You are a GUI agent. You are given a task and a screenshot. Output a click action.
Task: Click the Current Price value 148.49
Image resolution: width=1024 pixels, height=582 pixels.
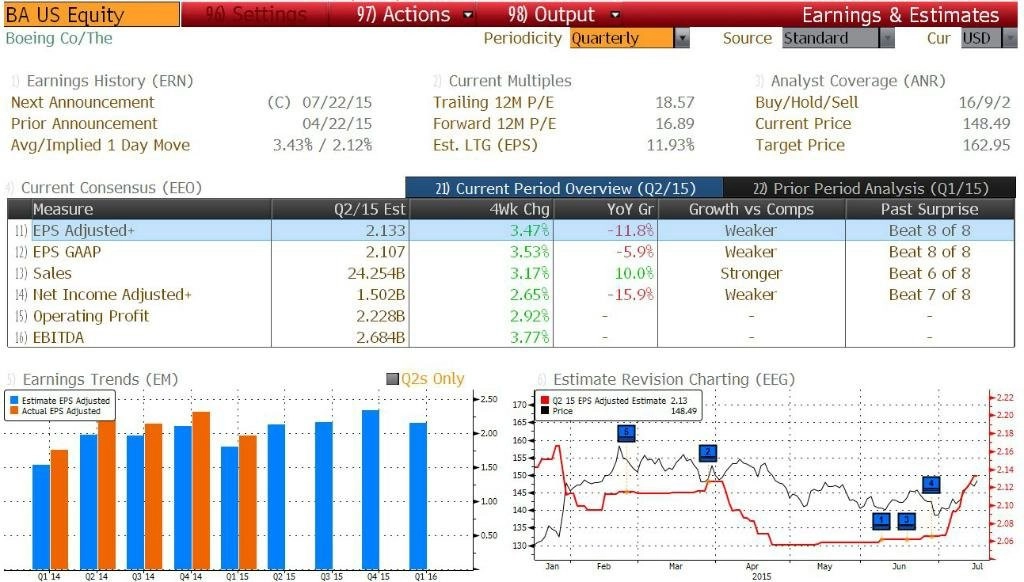[986, 124]
